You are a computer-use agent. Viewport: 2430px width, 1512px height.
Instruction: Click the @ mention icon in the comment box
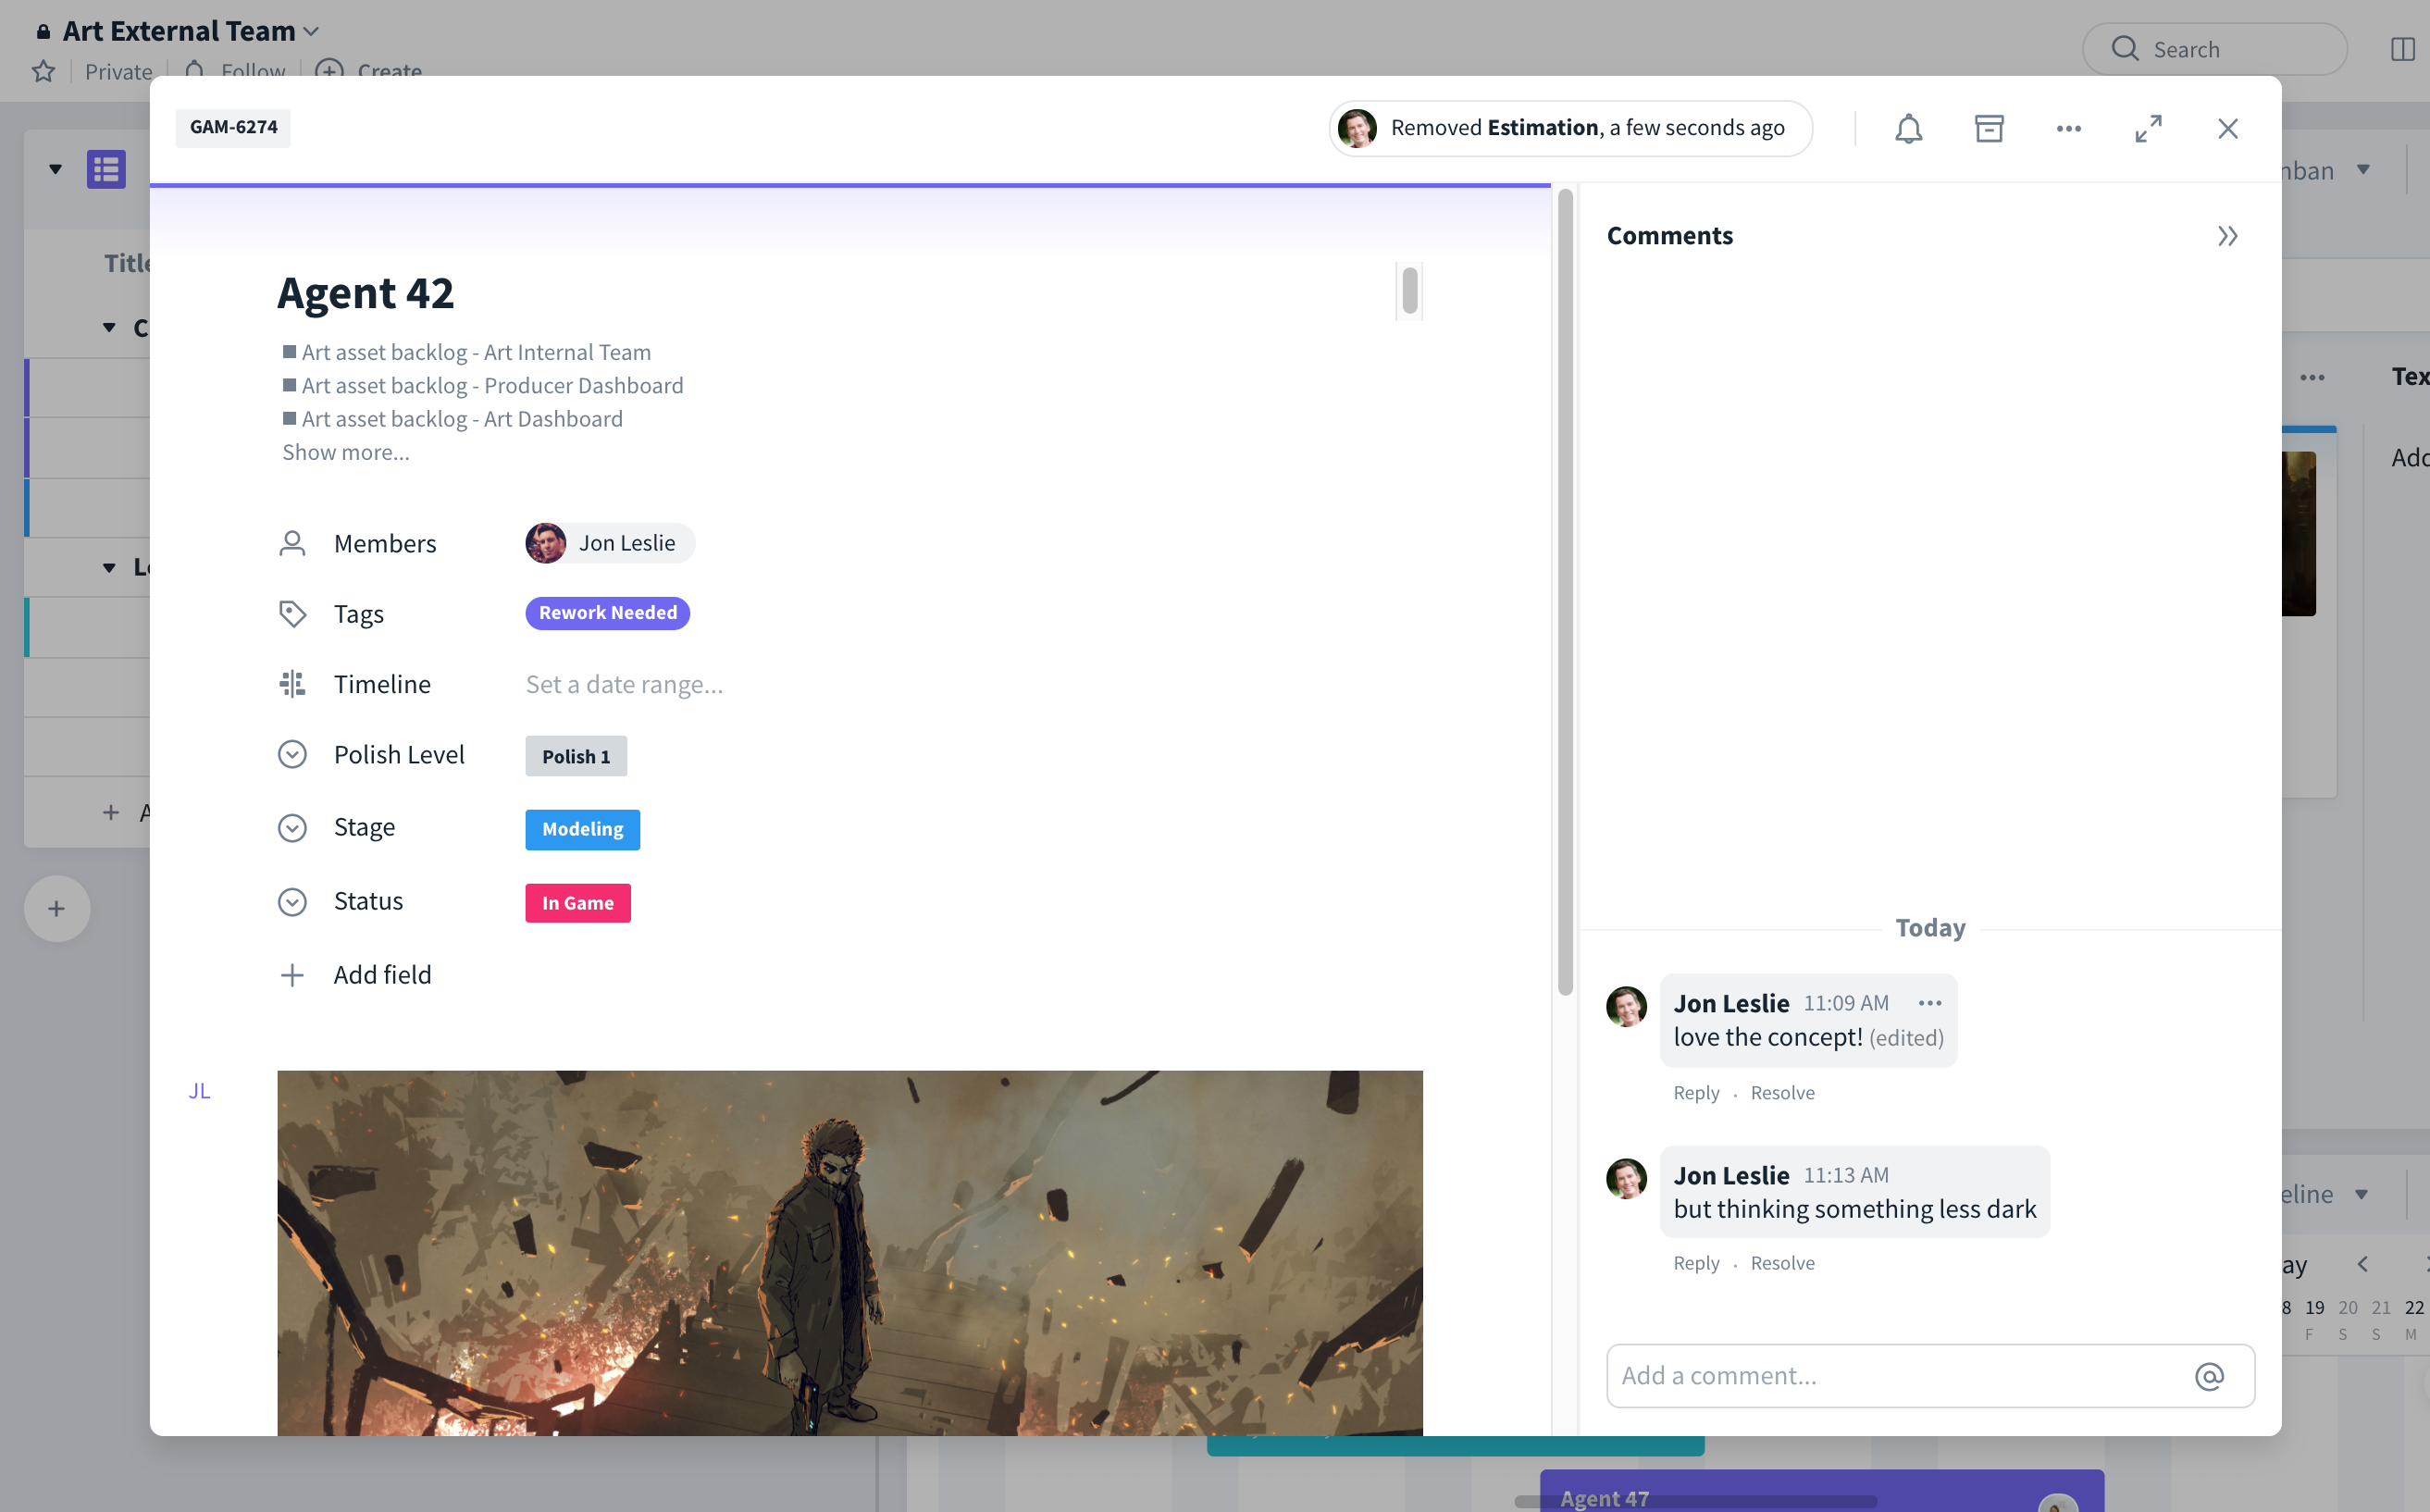(x=2210, y=1375)
